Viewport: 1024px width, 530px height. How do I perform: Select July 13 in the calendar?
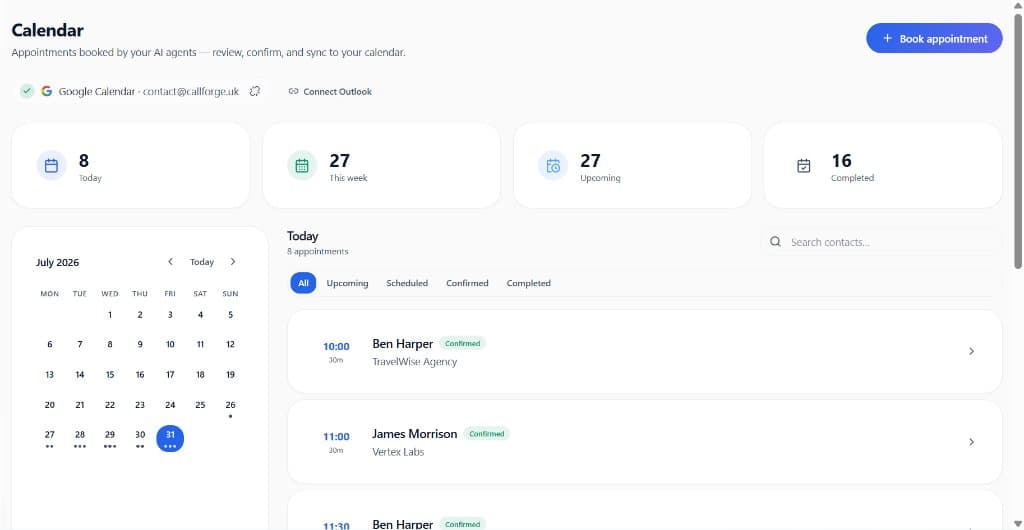50,375
